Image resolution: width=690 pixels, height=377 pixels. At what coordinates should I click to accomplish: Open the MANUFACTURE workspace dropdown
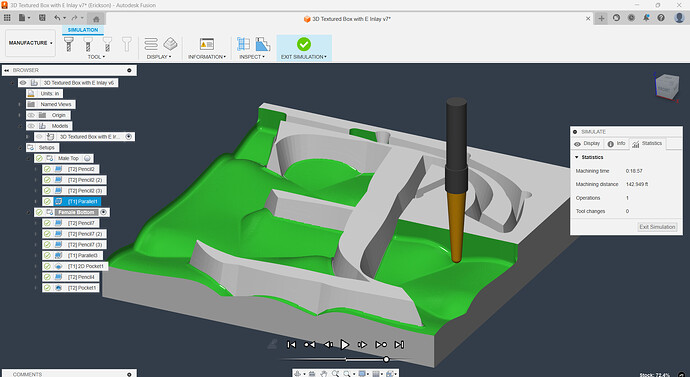[x=30, y=43]
